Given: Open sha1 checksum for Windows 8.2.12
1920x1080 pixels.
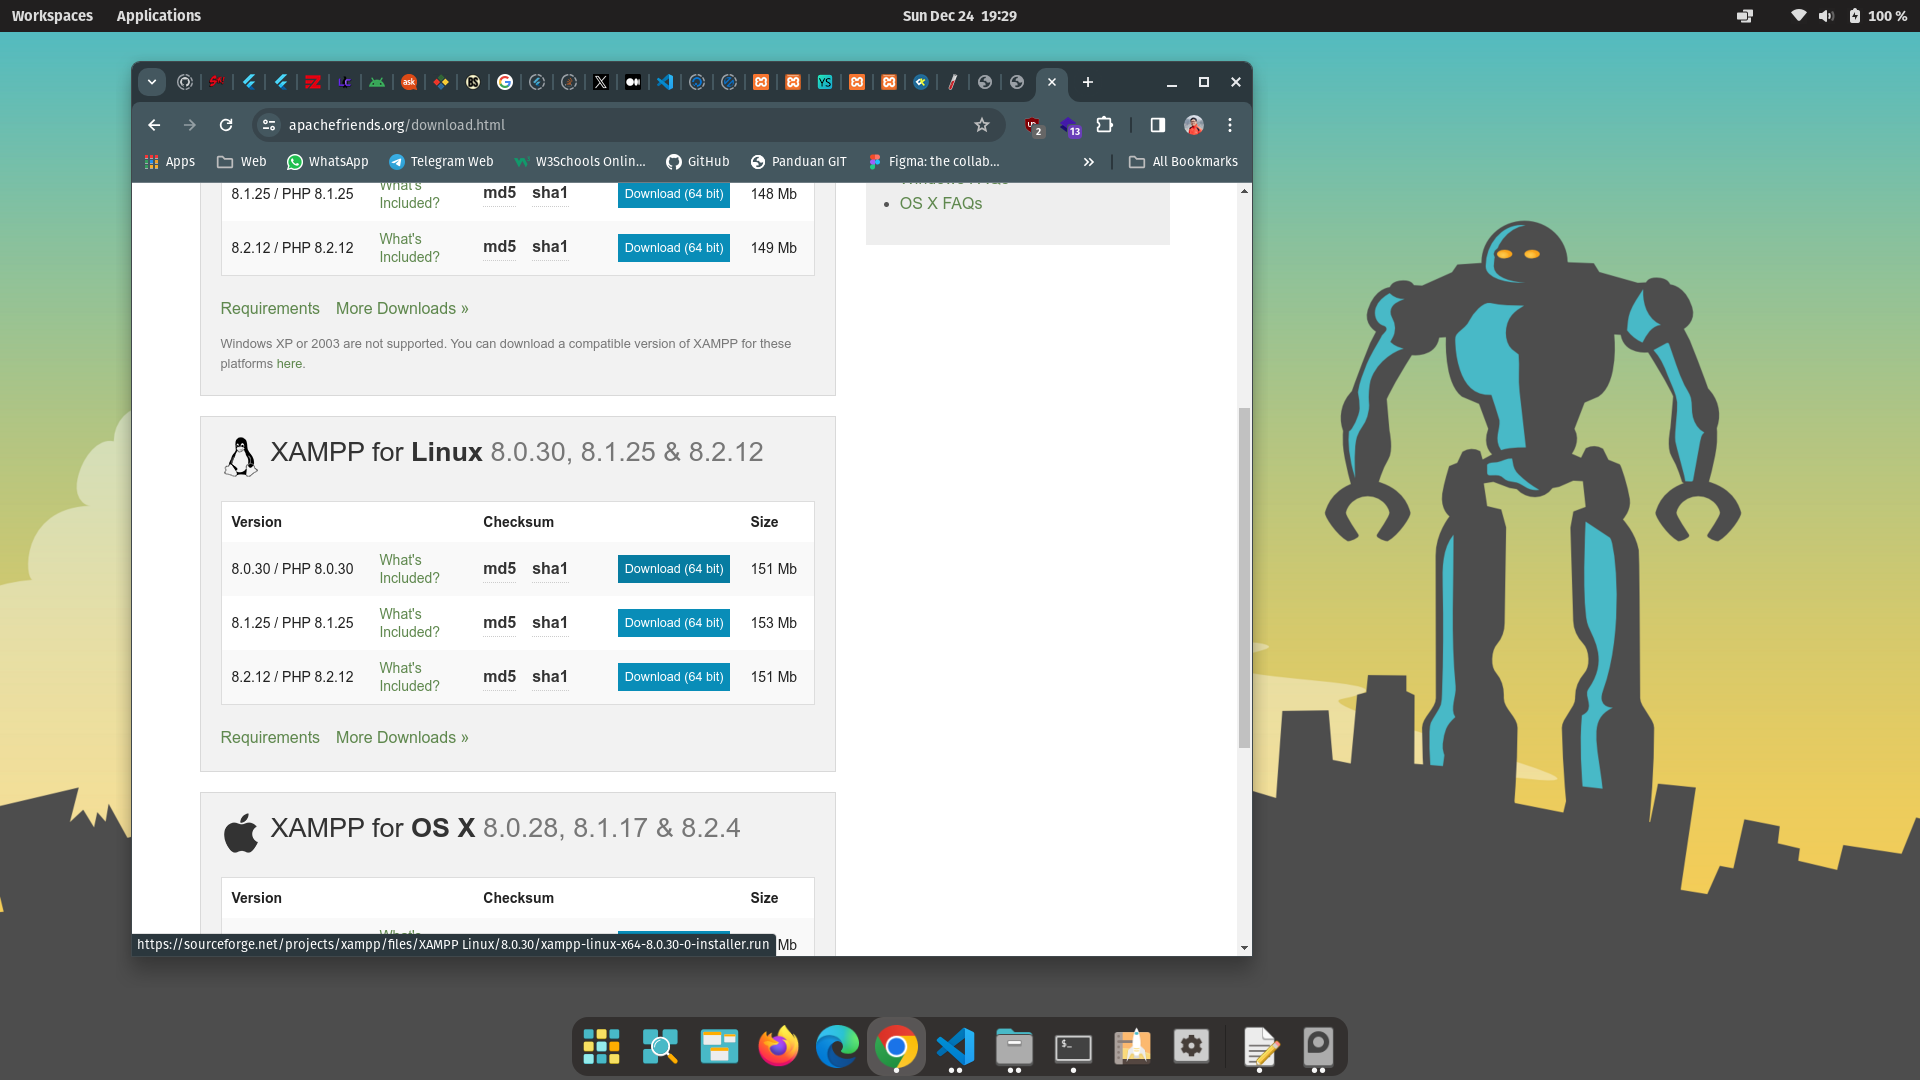Looking at the screenshot, I should (x=550, y=247).
